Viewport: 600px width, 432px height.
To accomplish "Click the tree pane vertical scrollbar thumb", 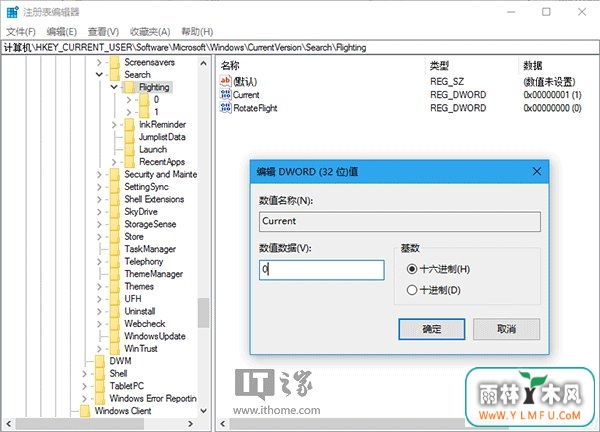I will (203, 313).
